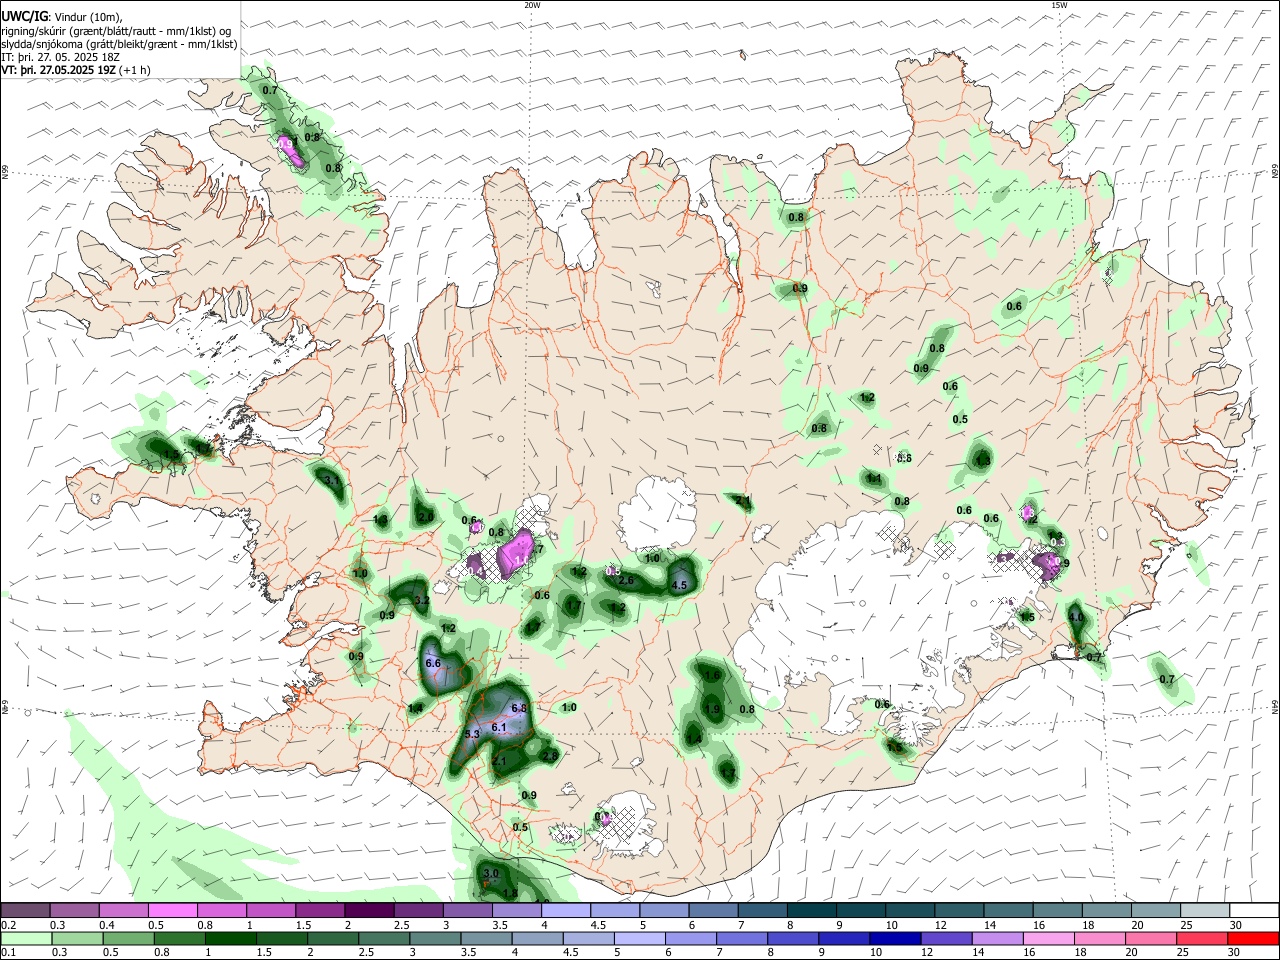Click the 1.8 value off the south coast
This screenshot has width=1280, height=960.
click(x=510, y=893)
